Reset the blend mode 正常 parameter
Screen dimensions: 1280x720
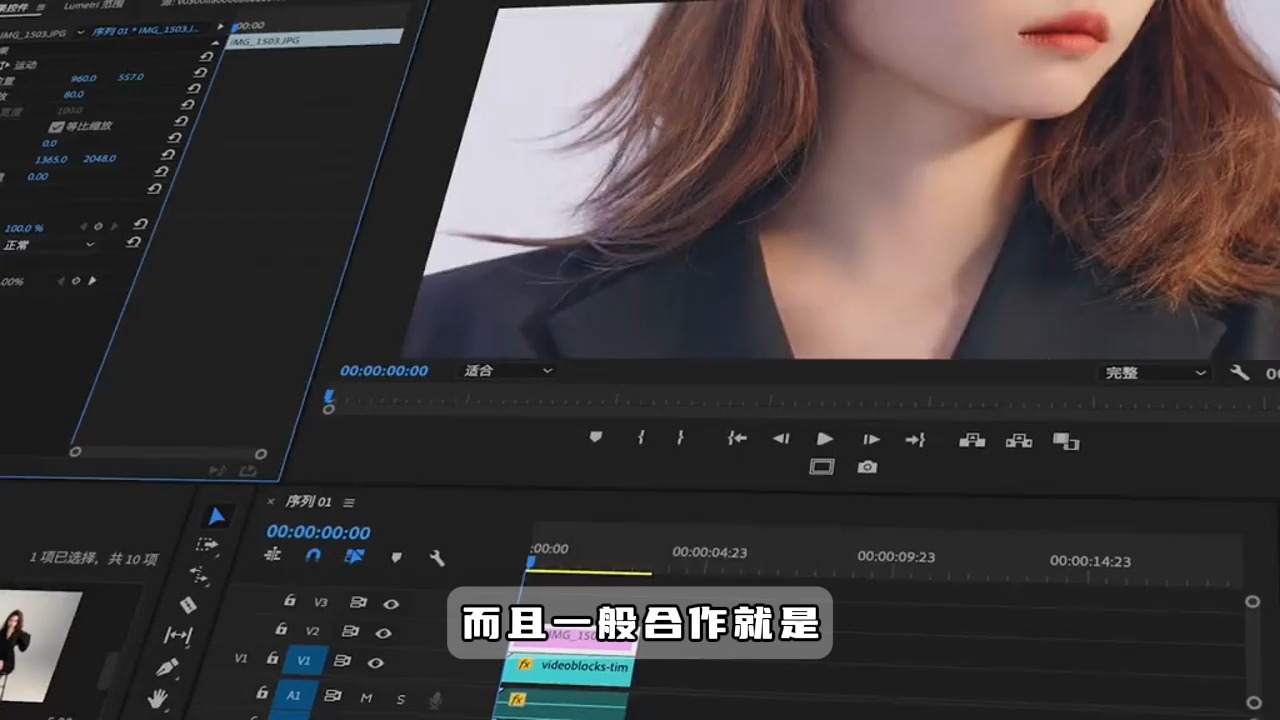[133, 243]
